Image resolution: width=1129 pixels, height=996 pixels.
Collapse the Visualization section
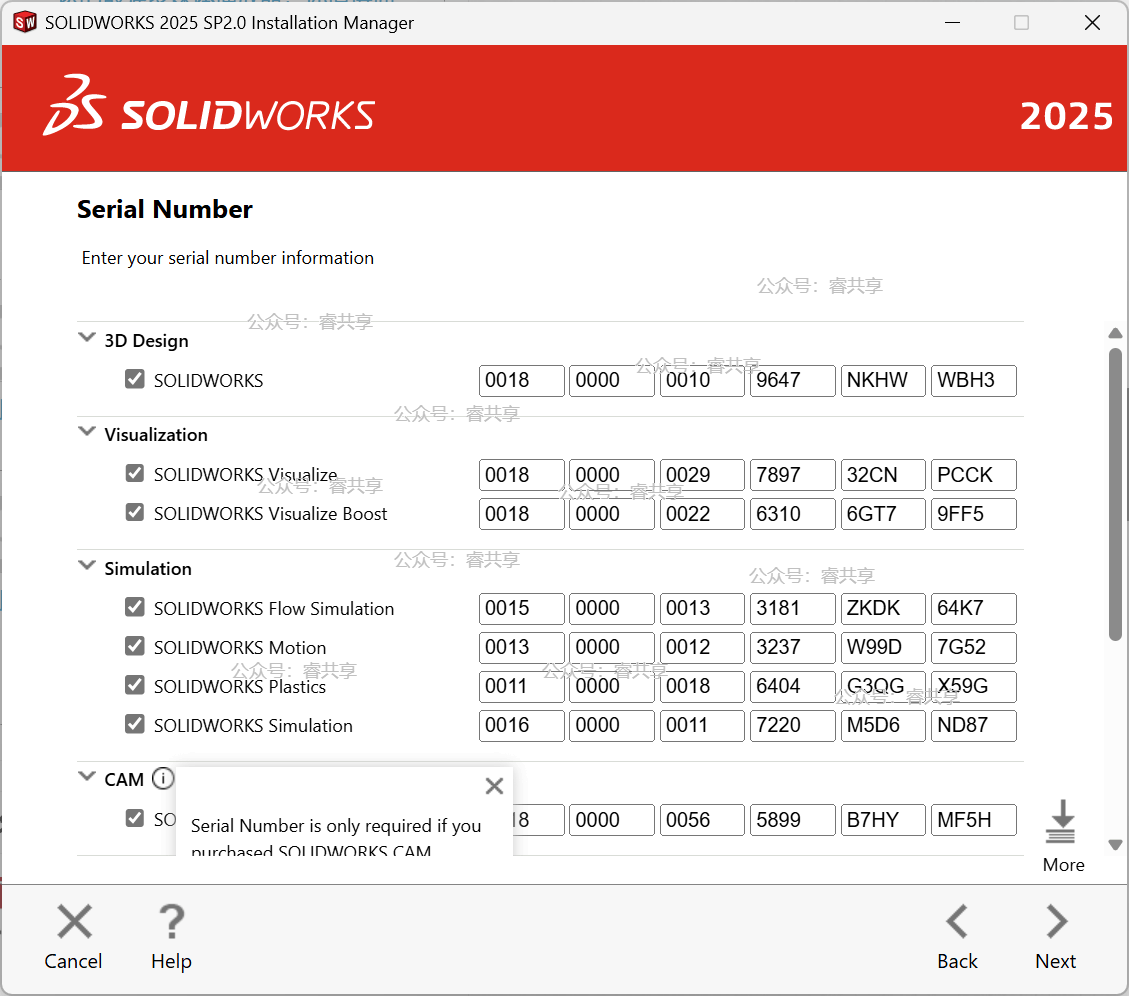tap(86, 431)
